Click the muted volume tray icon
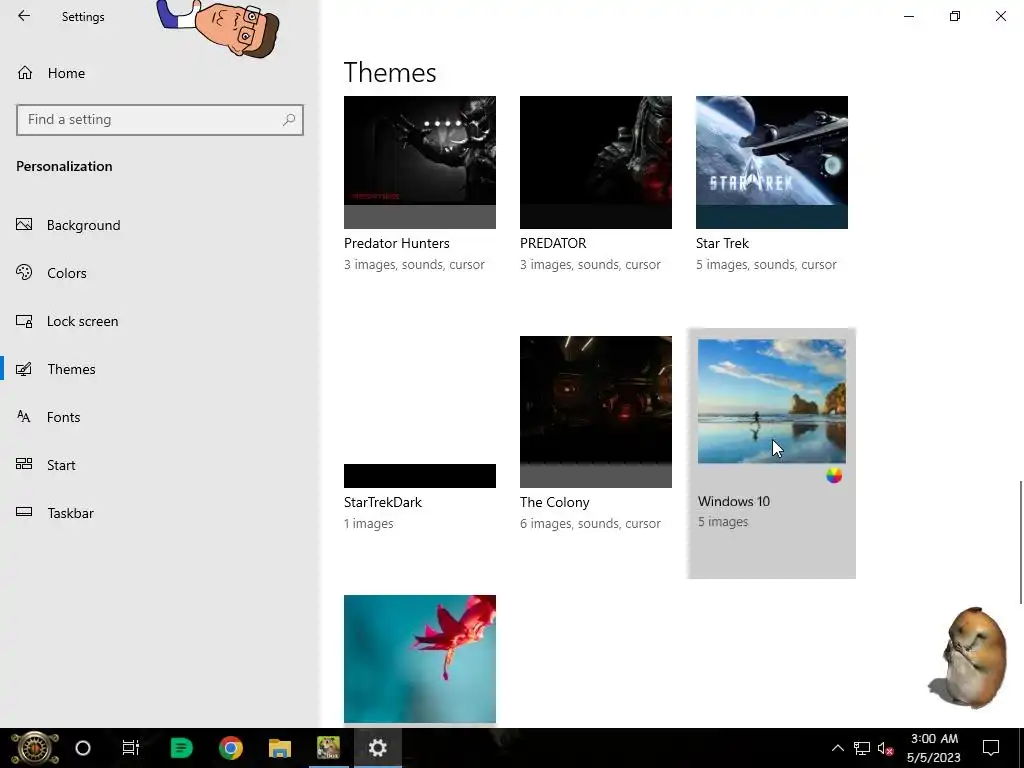The width and height of the screenshot is (1024, 768). tap(886, 748)
